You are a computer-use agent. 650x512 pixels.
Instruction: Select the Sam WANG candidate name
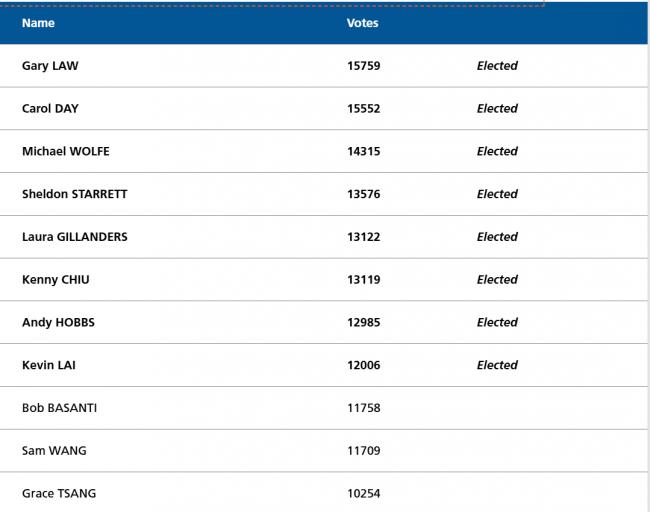pos(54,451)
